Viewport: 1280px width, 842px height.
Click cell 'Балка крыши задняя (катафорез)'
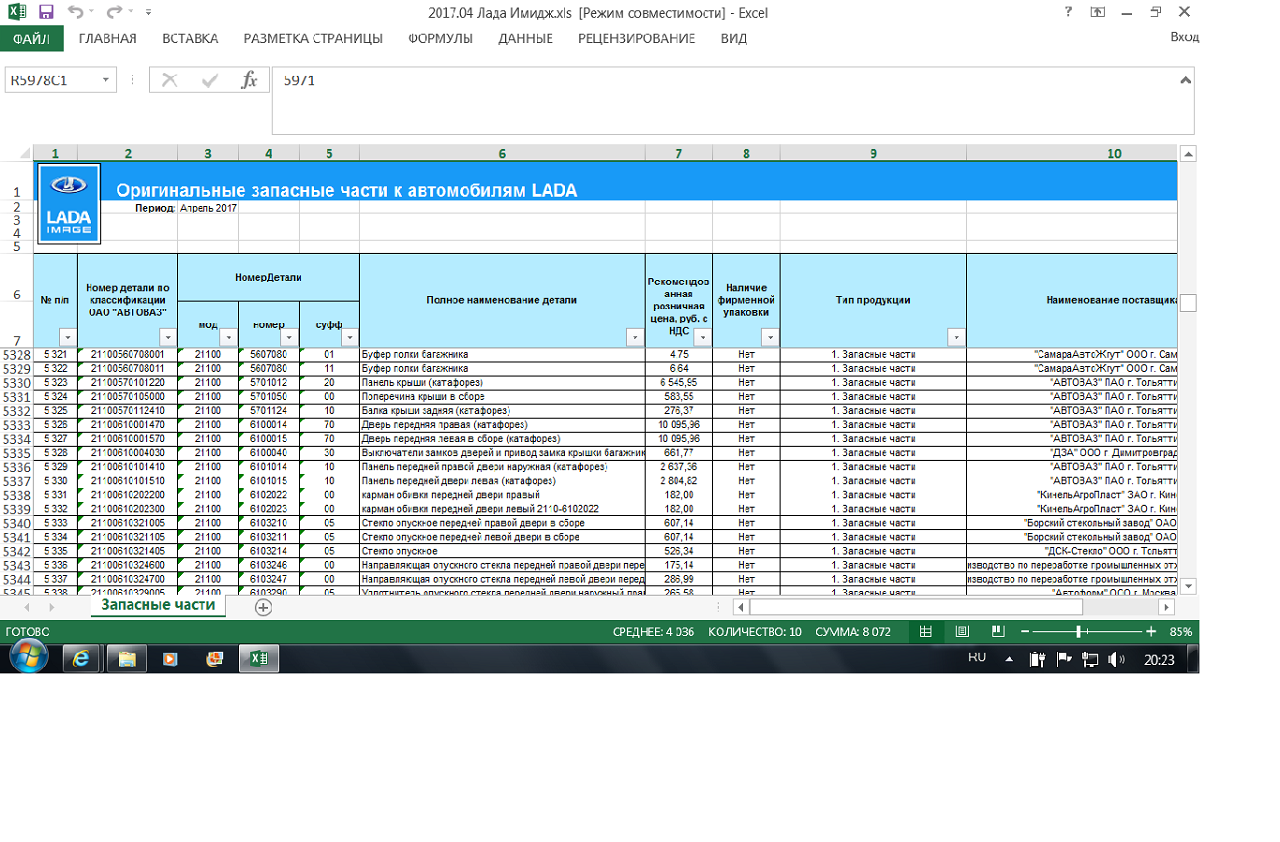point(502,410)
